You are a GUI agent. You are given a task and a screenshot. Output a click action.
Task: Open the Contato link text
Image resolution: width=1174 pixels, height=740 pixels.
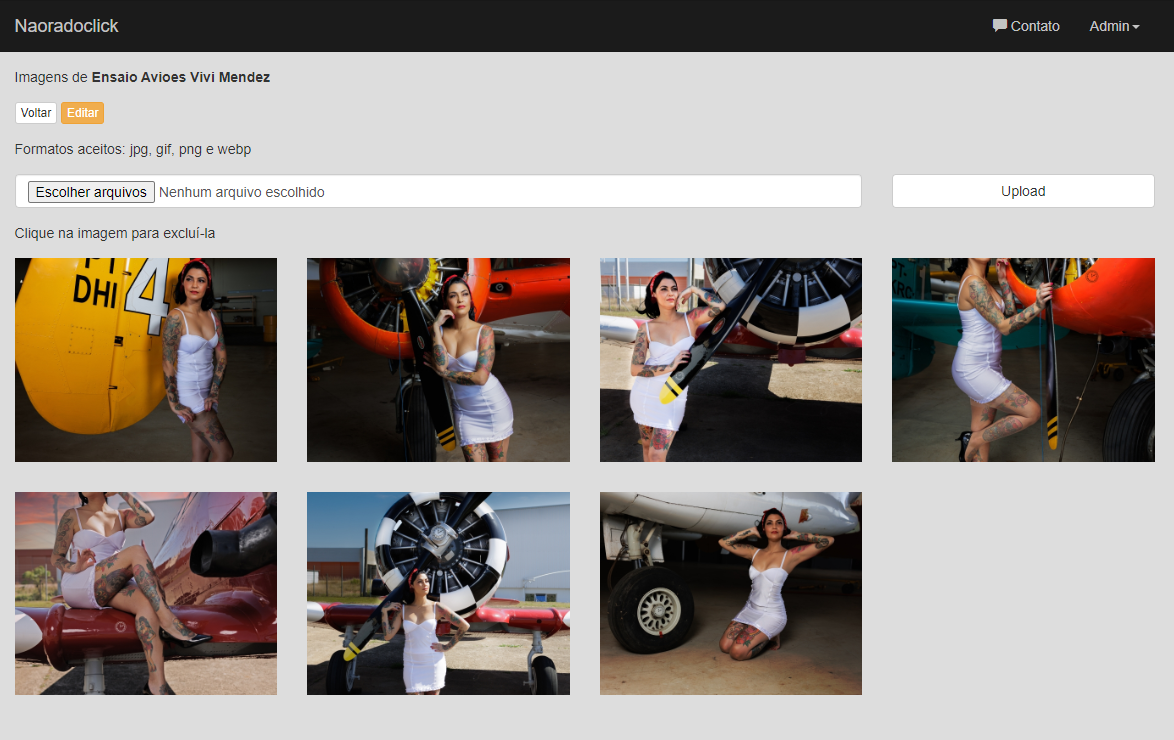click(x=1035, y=26)
